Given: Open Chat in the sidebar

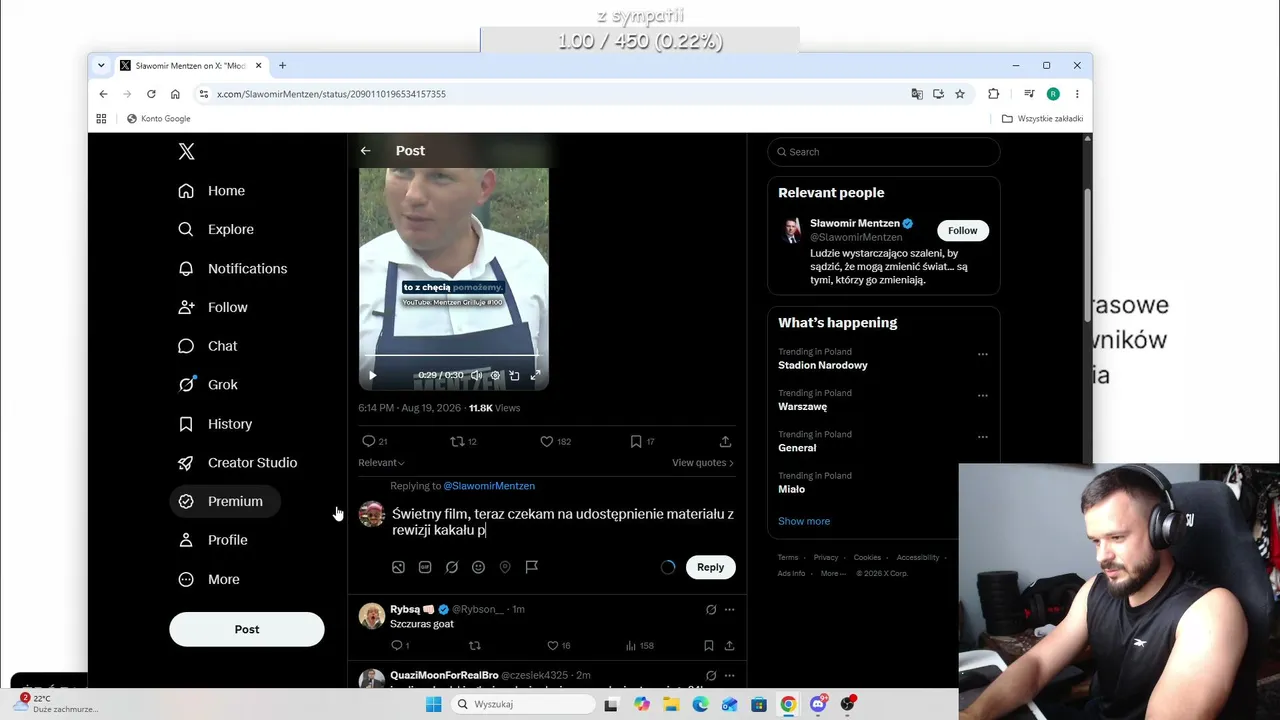Looking at the screenshot, I should point(207,346).
